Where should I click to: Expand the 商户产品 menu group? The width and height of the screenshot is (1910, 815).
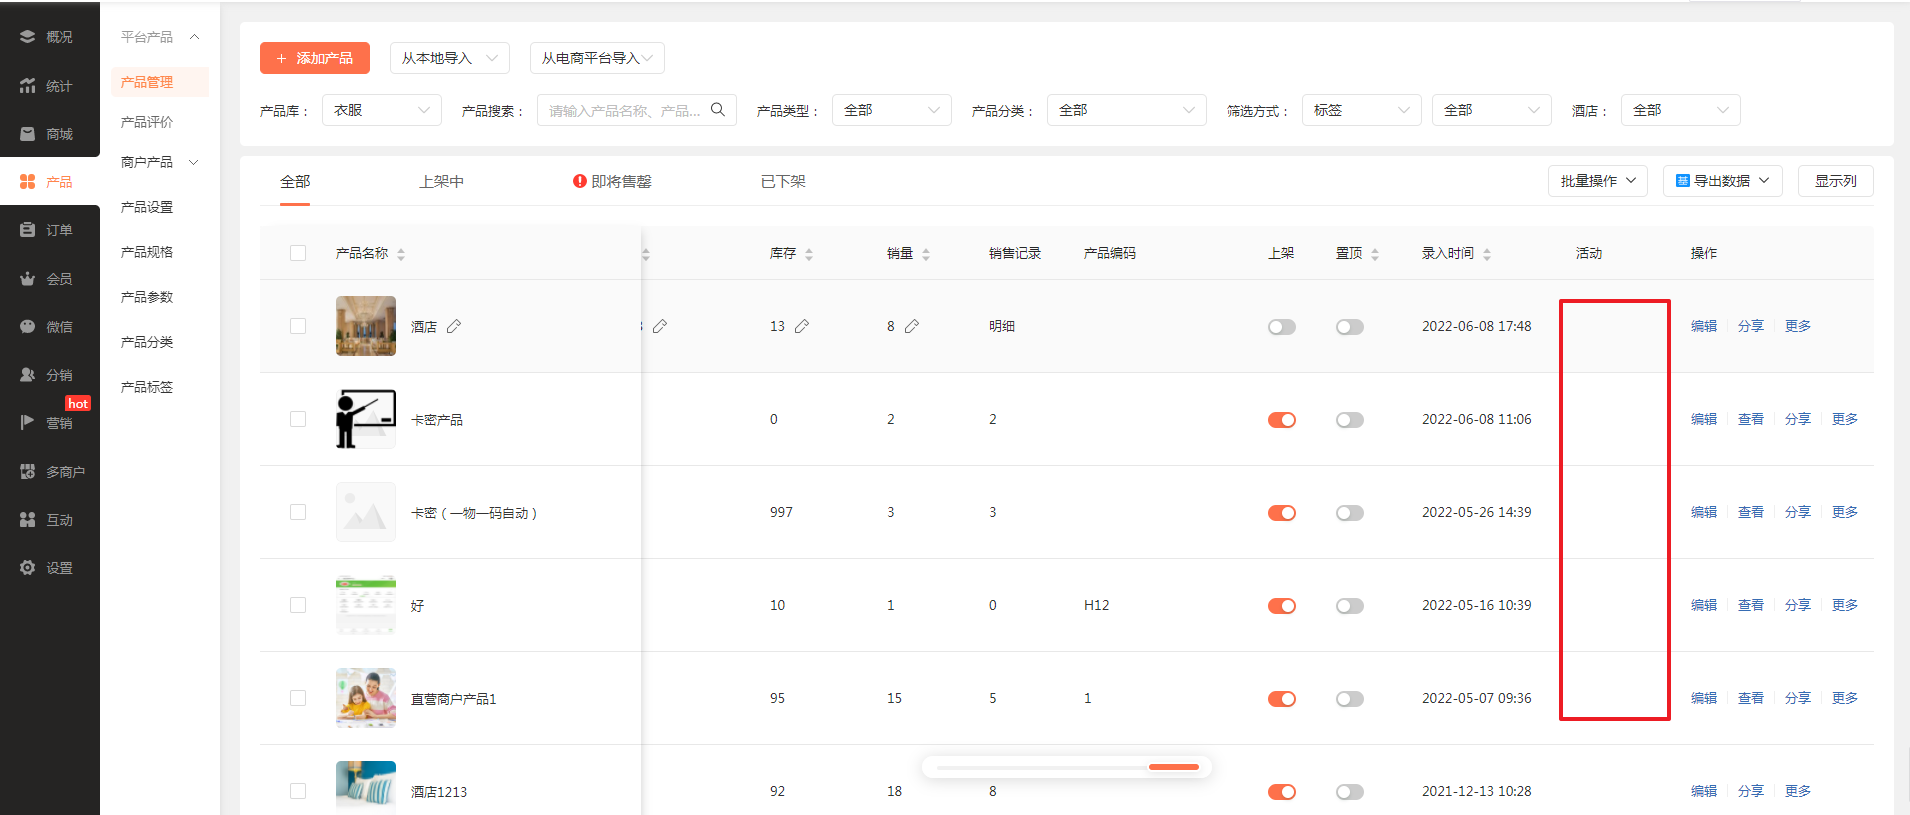click(x=160, y=162)
